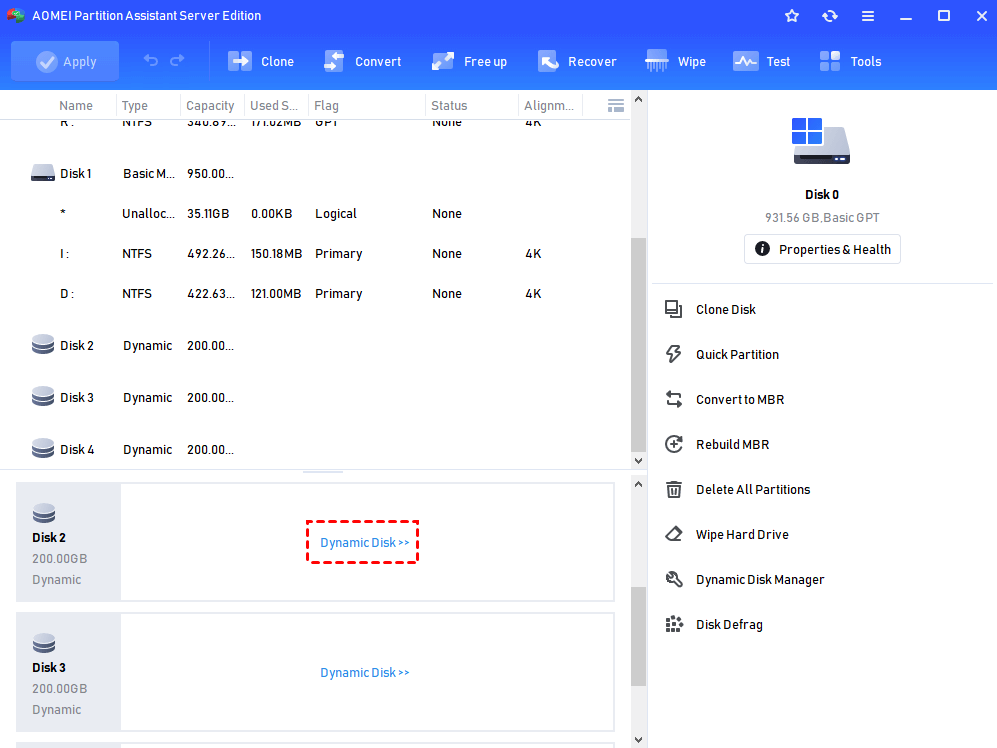
Task: Click the Quick Partition lightning icon
Action: pyautogui.click(x=673, y=354)
